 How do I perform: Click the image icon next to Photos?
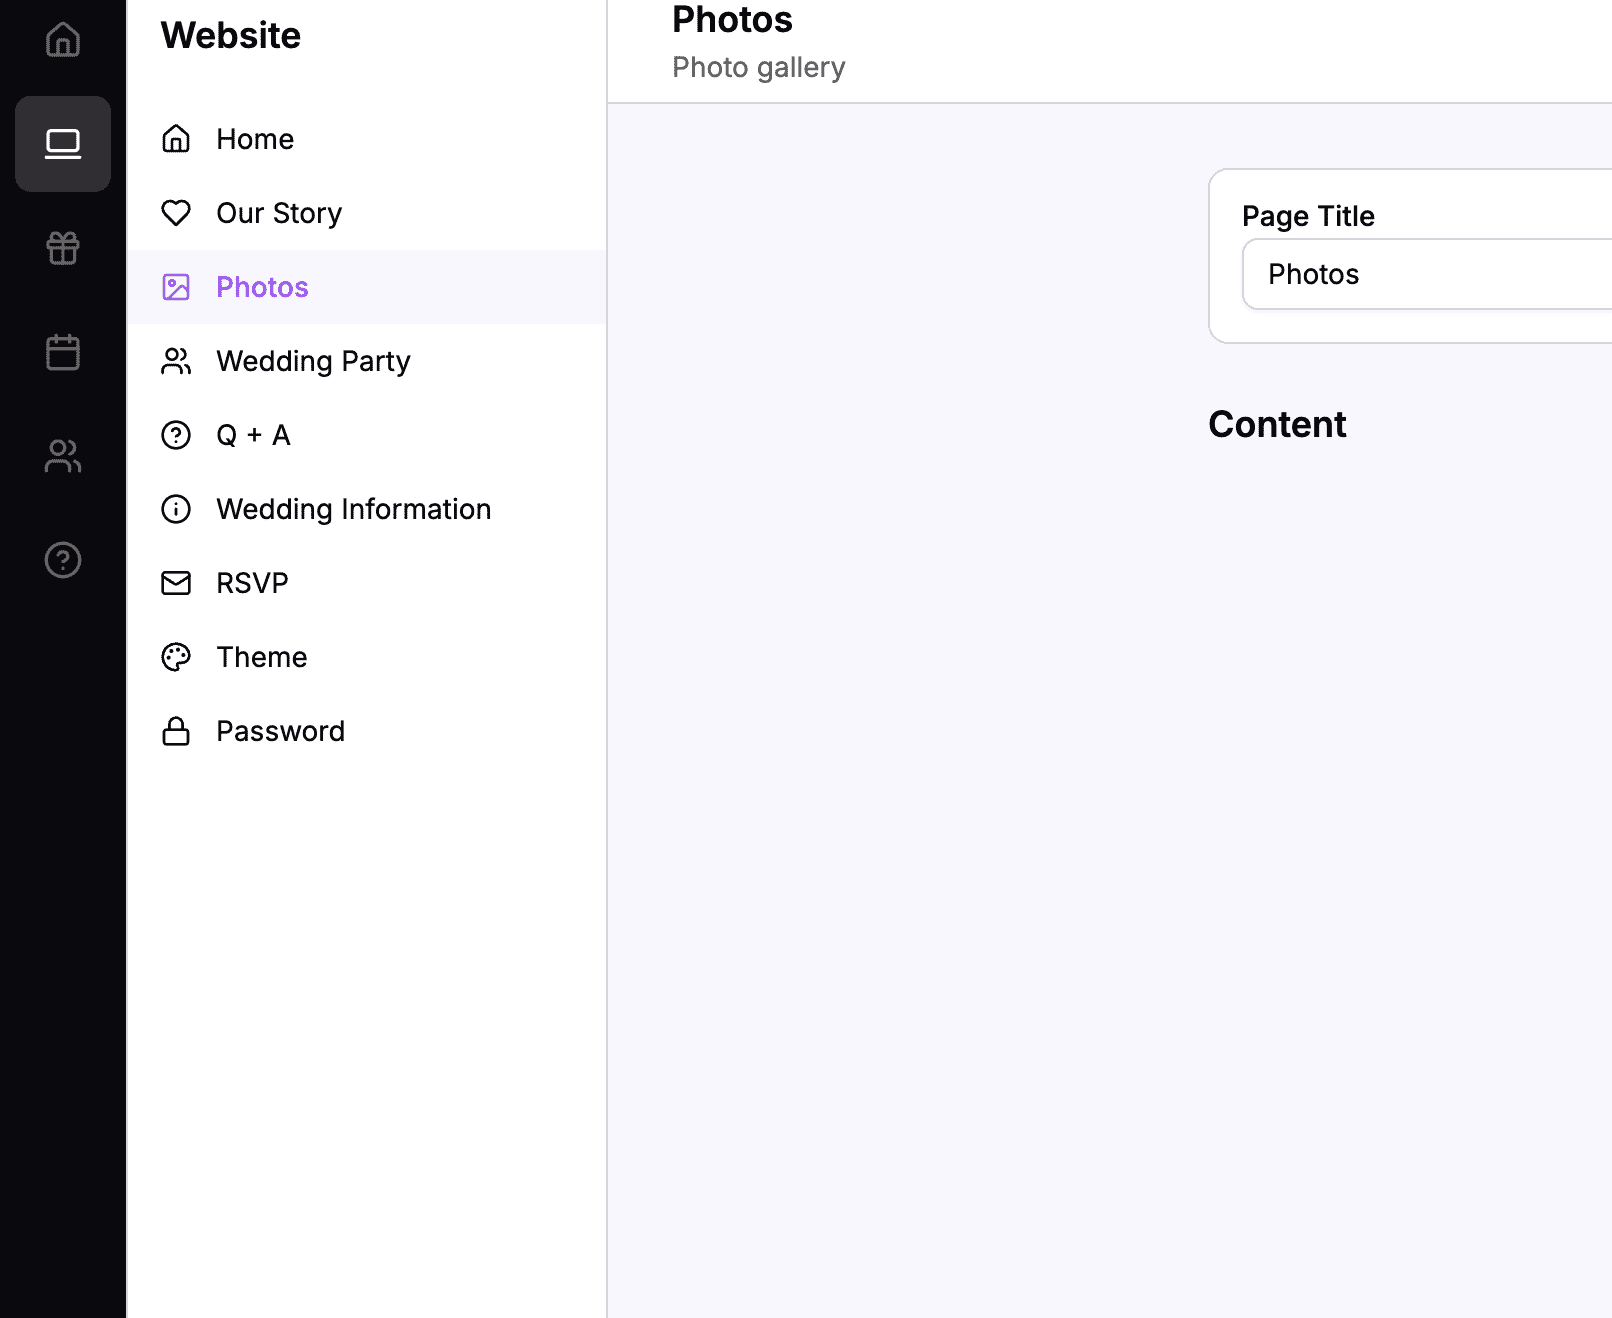(x=176, y=287)
